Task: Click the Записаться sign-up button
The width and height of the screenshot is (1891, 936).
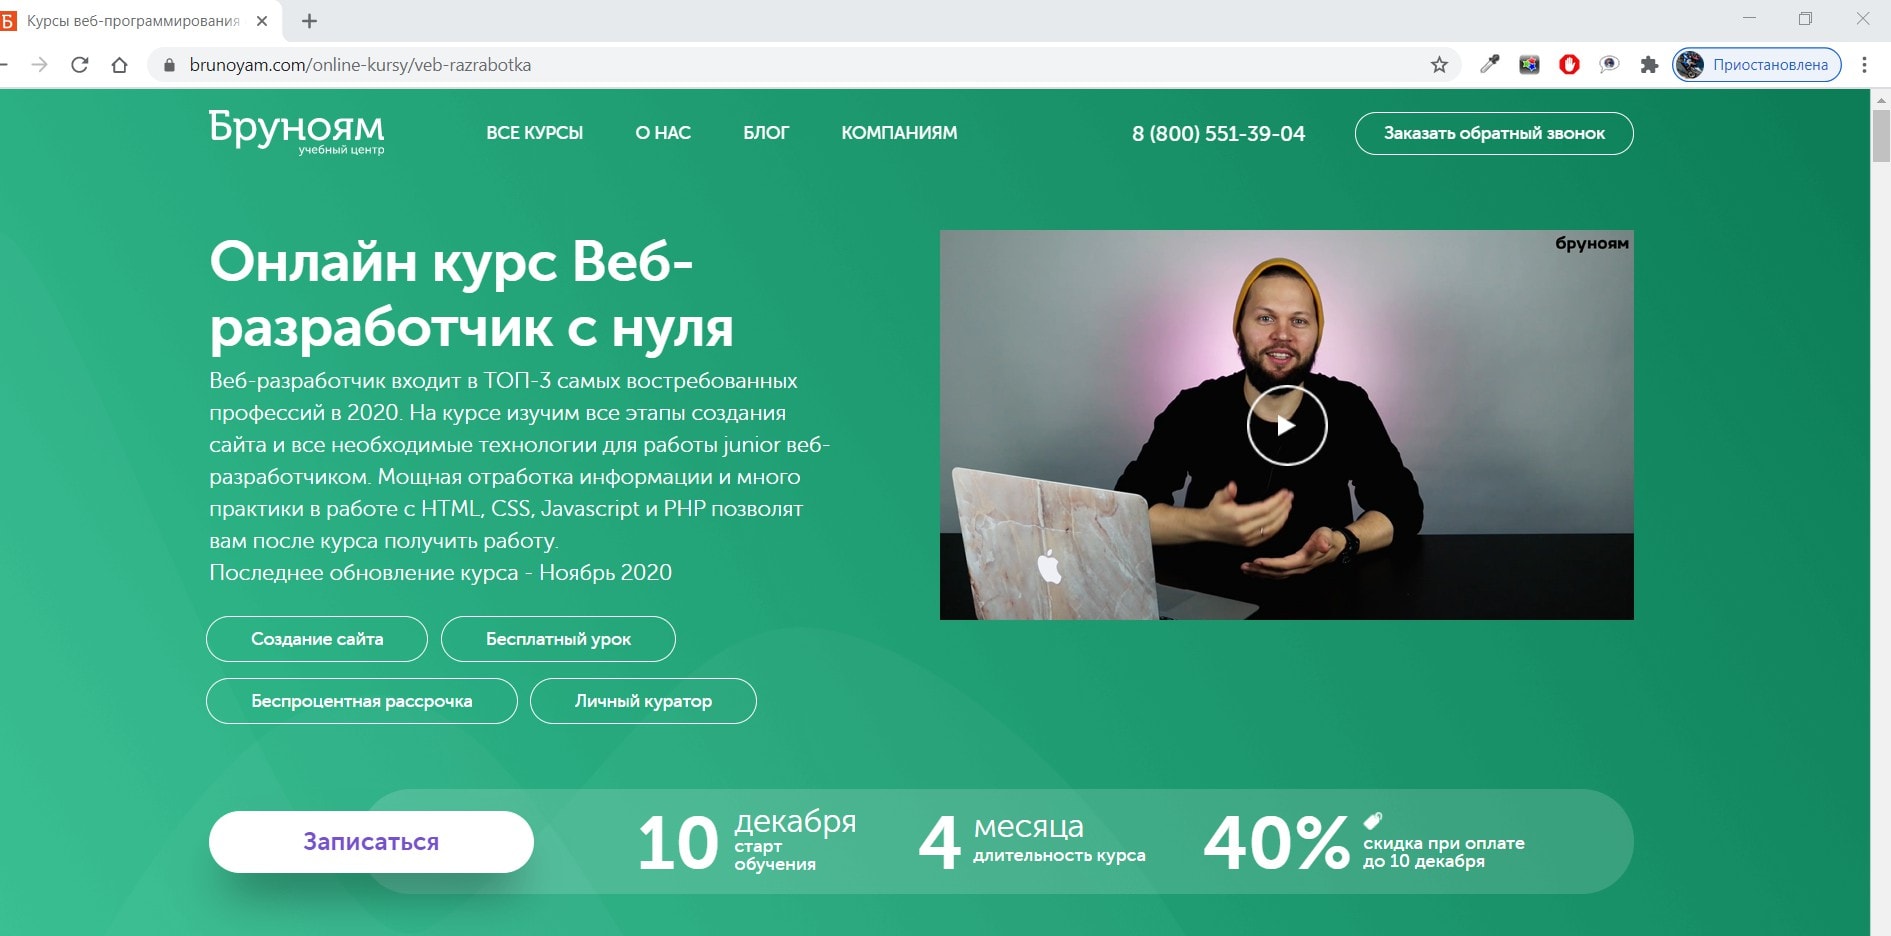Action: (x=371, y=842)
